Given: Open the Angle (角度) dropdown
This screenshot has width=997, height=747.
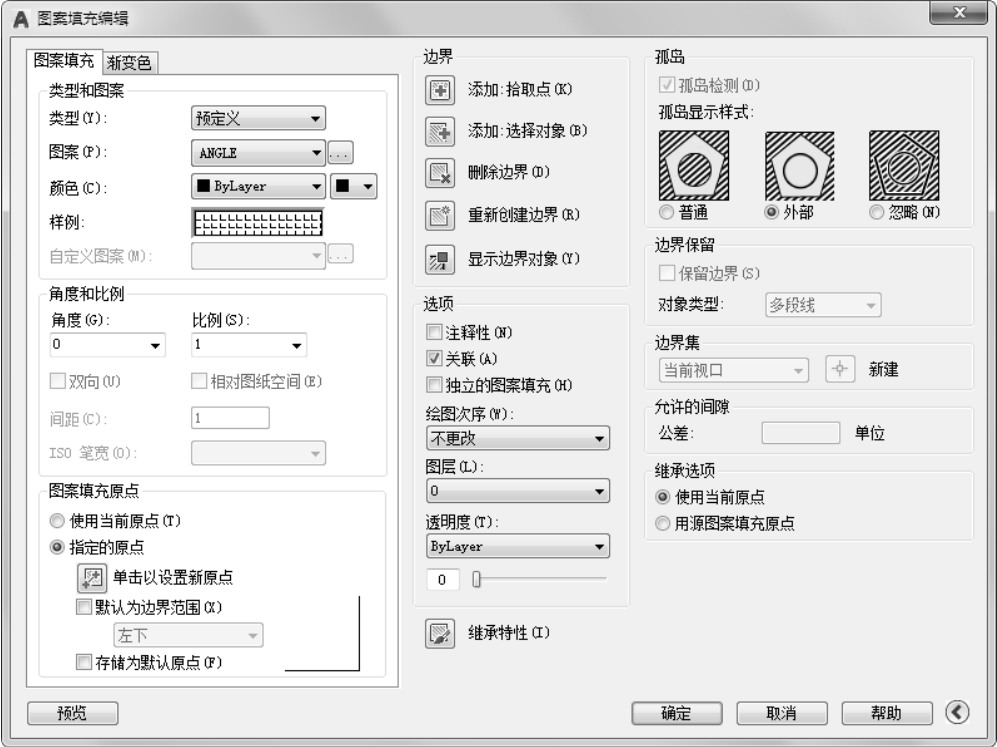Looking at the screenshot, I should click(107, 345).
